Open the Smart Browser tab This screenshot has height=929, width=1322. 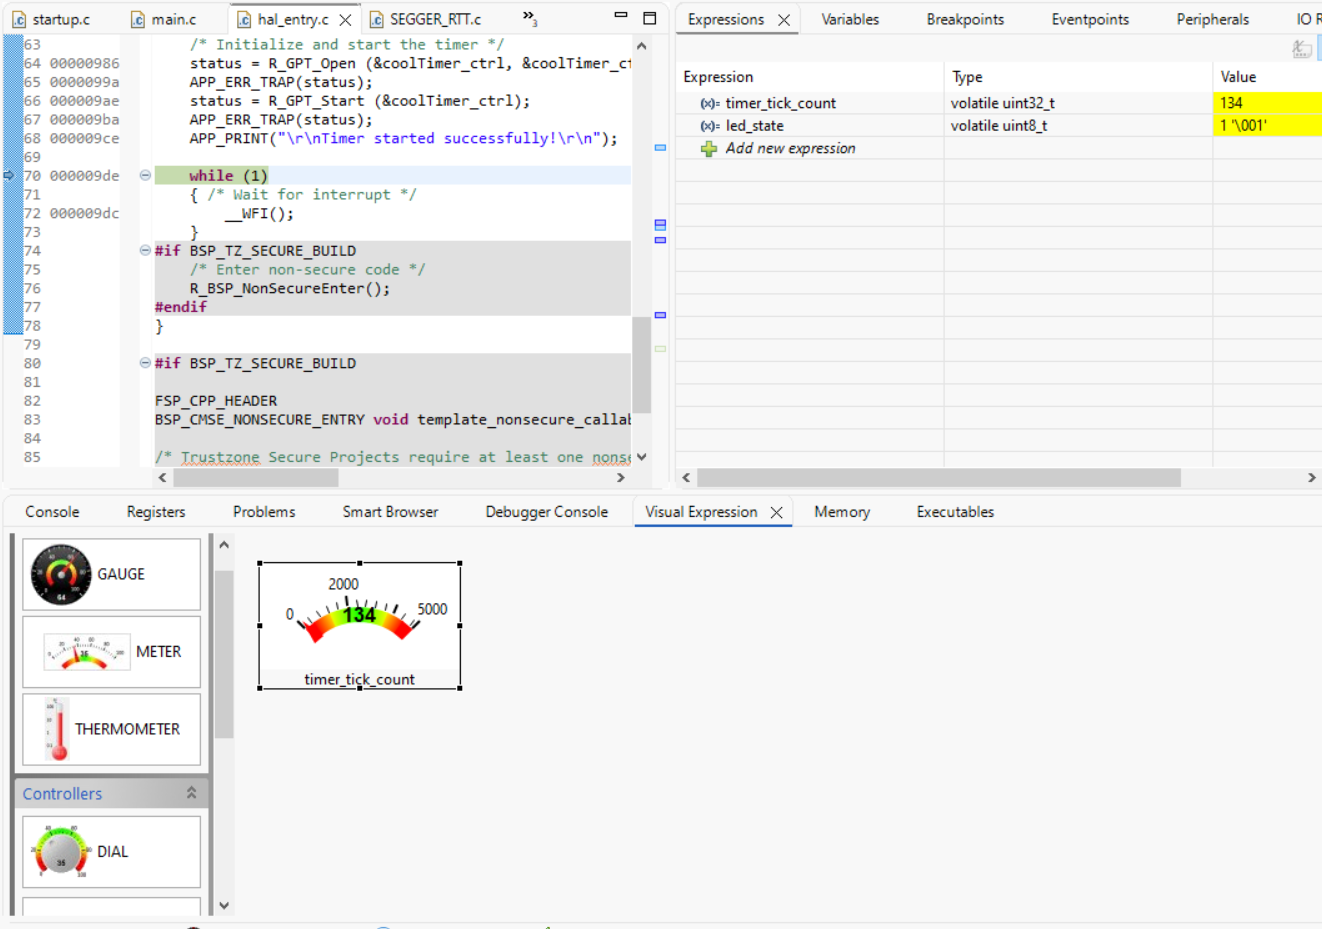pyautogui.click(x=390, y=512)
